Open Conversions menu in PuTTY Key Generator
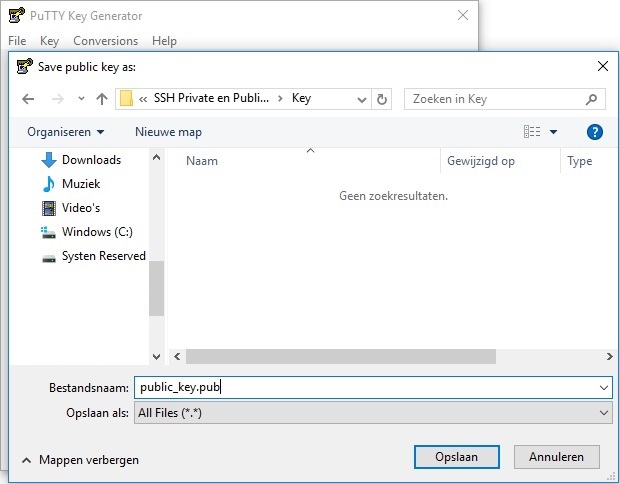 tap(106, 41)
